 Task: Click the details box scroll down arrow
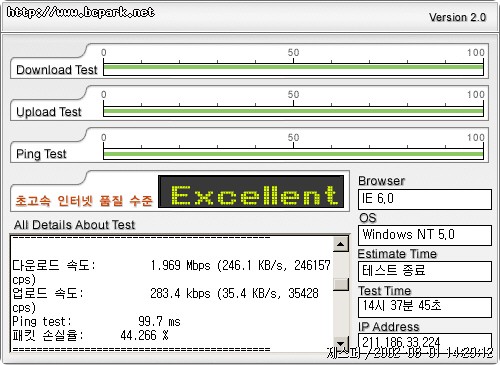tap(340, 343)
